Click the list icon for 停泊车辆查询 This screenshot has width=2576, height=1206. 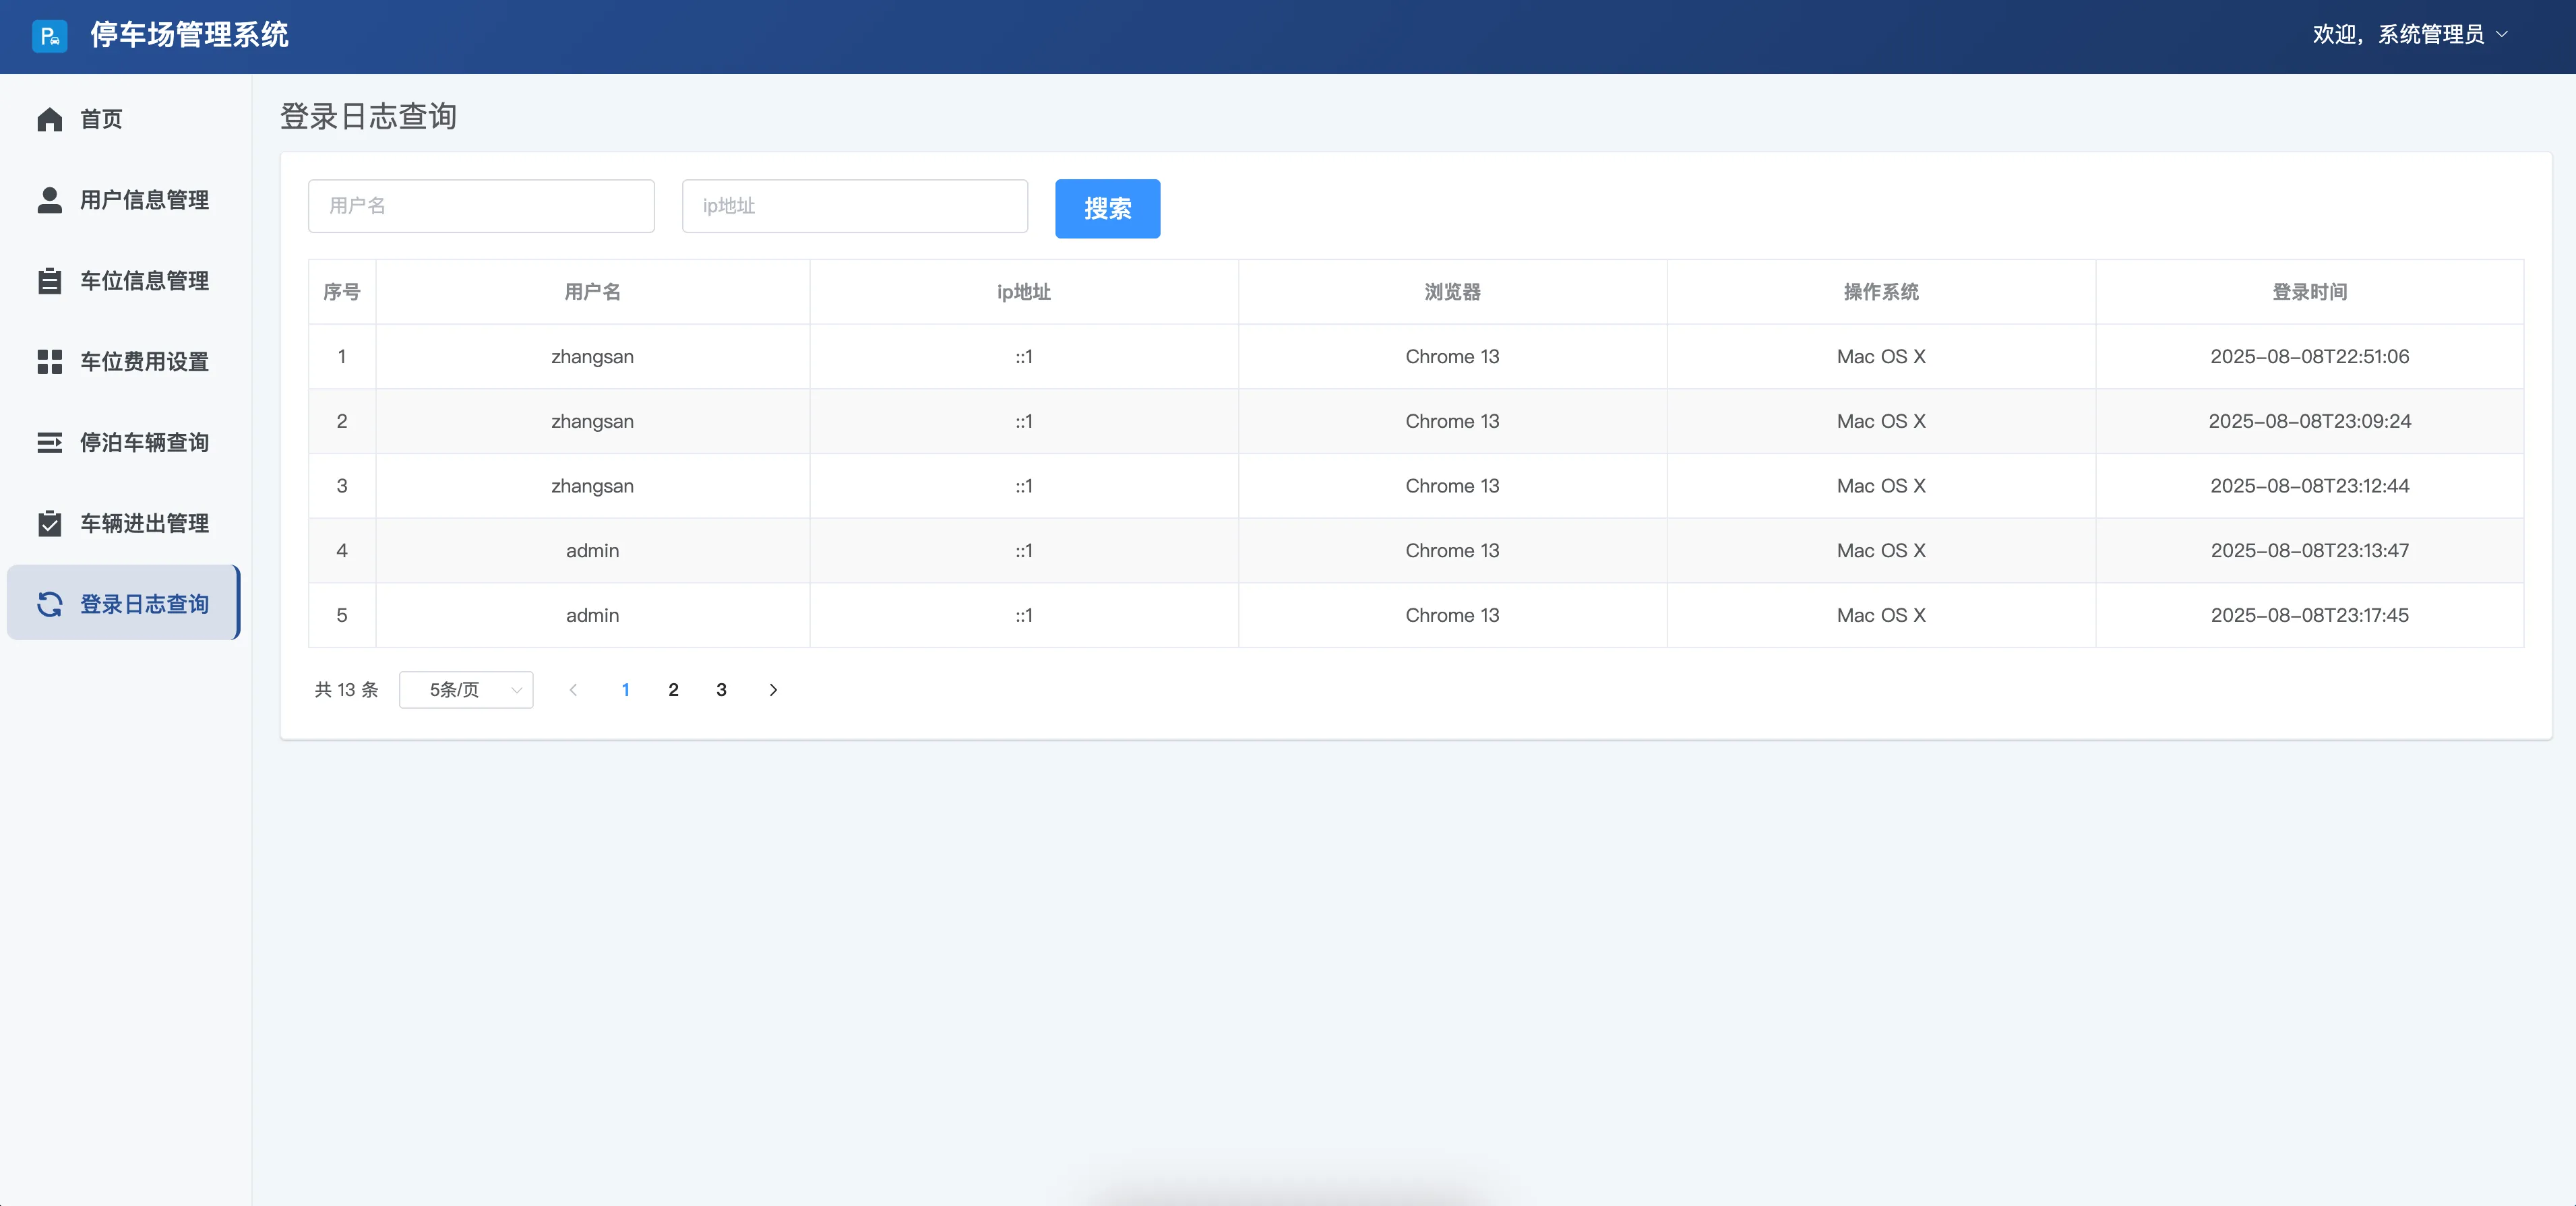[49, 442]
